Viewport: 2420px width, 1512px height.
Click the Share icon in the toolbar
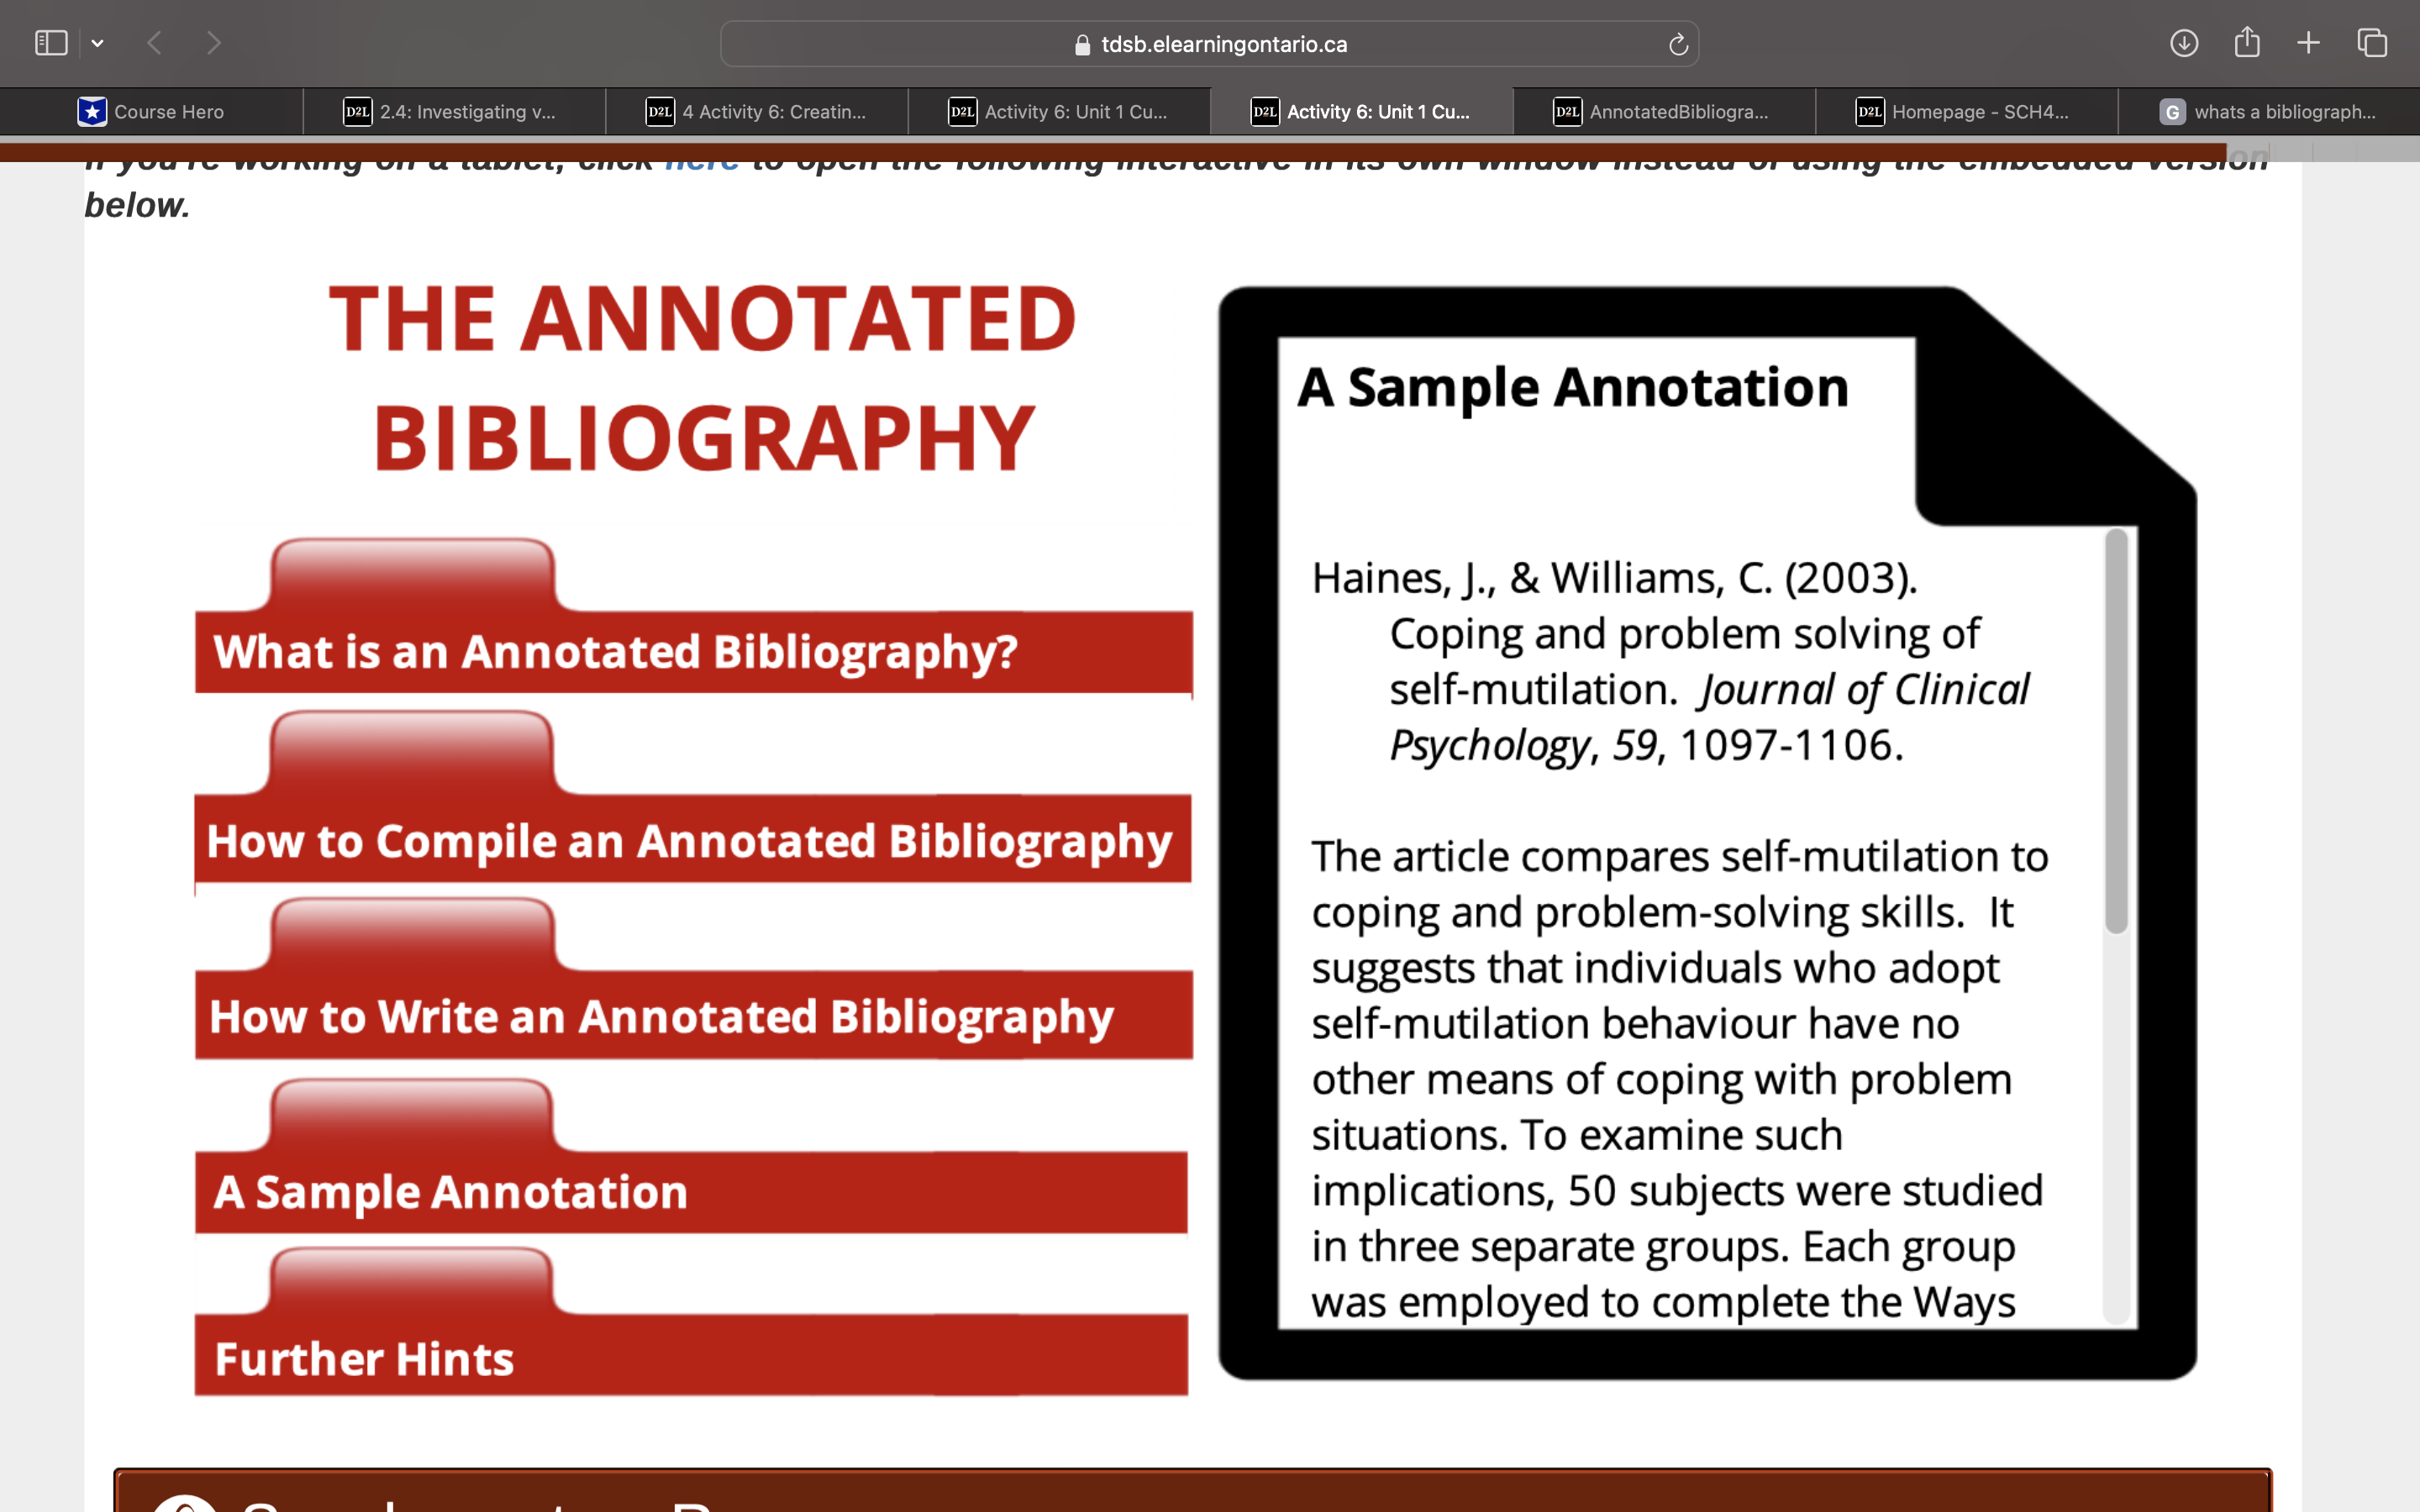tap(2246, 43)
